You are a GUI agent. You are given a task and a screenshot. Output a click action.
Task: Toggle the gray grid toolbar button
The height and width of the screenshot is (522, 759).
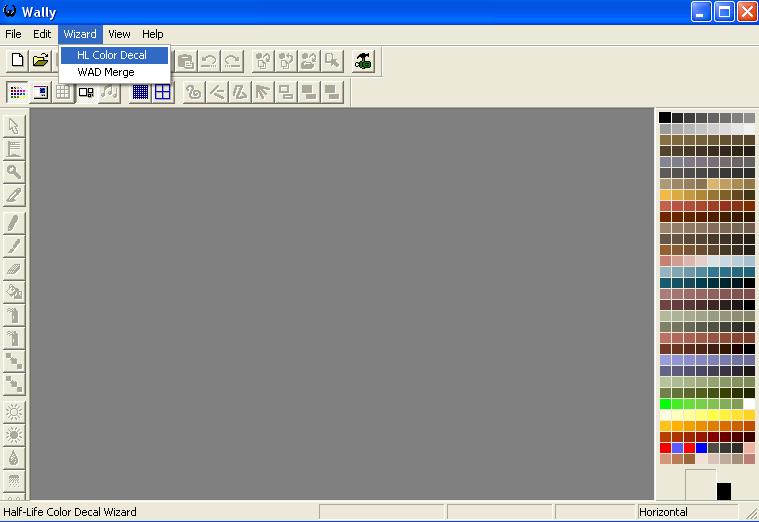click(63, 92)
